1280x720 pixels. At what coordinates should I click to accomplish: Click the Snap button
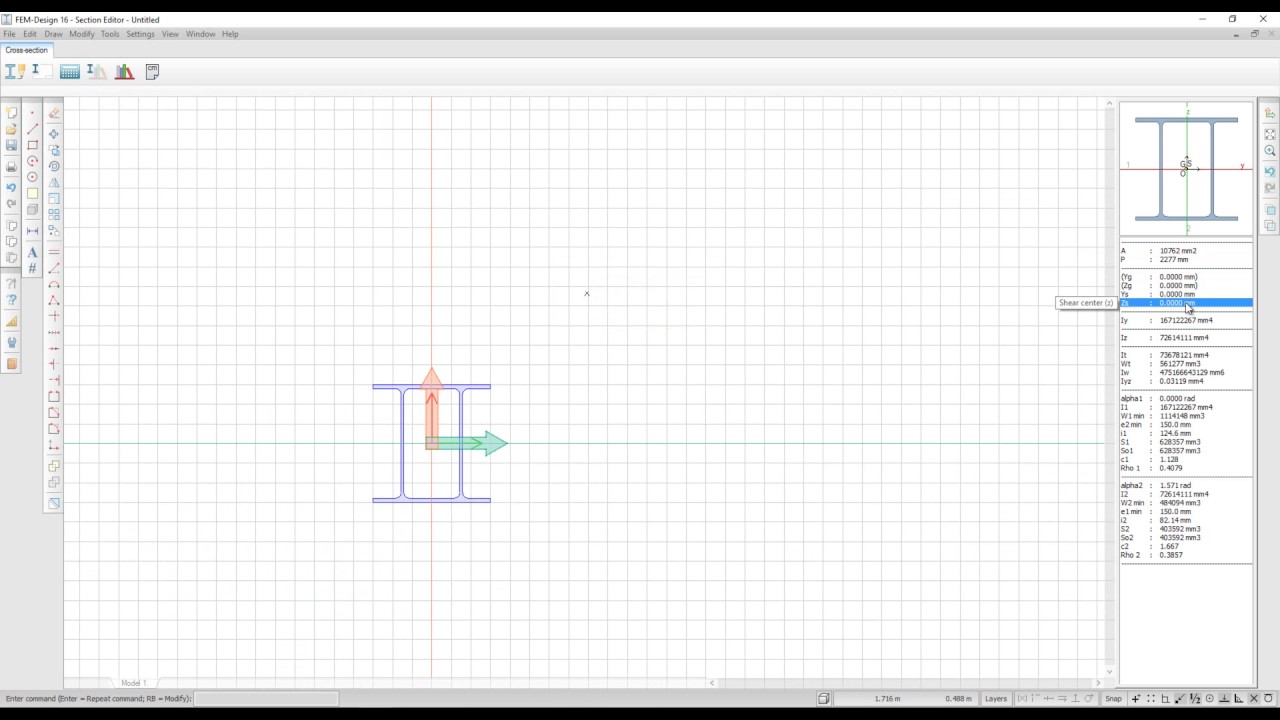pyautogui.click(x=1113, y=698)
